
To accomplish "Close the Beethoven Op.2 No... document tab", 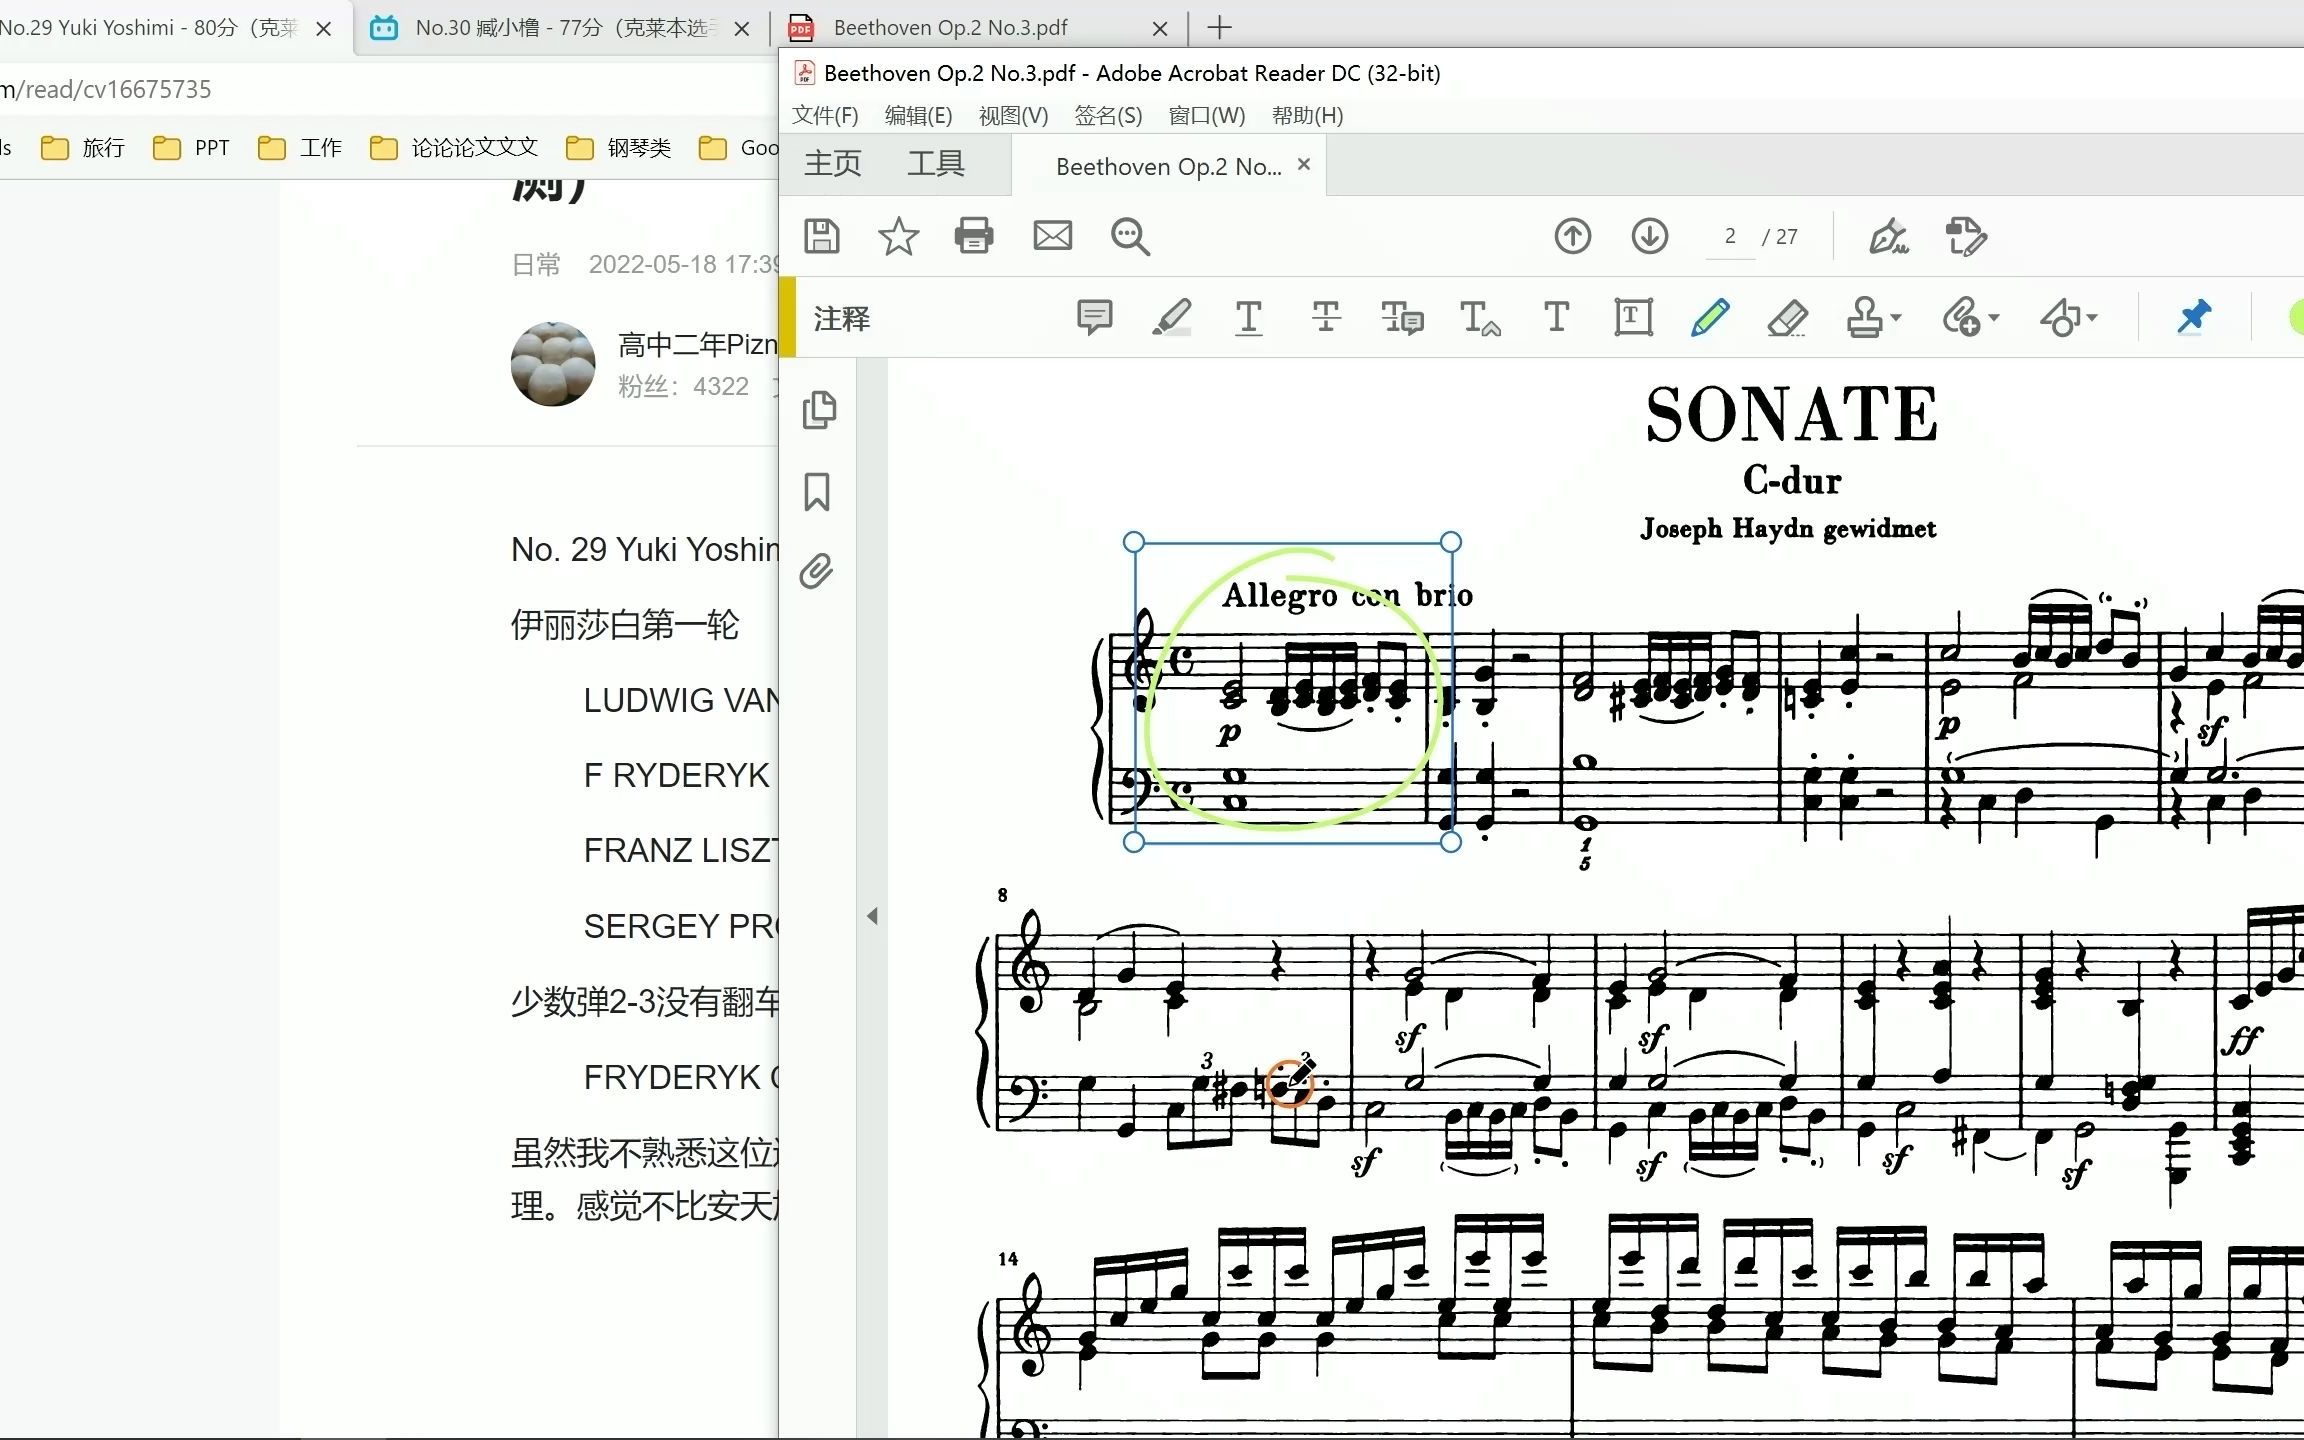I will 1303,164.
